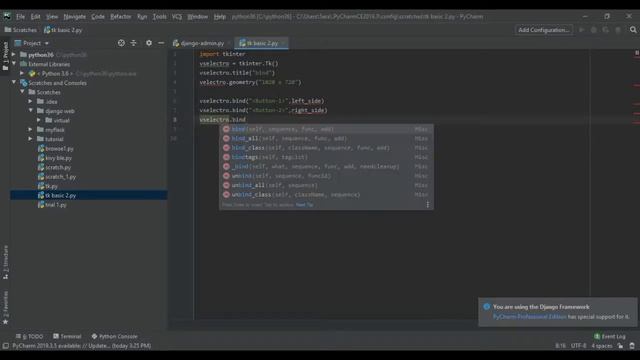
Task: Click the Python 3.6 interpreter icon
Action: pos(32,73)
